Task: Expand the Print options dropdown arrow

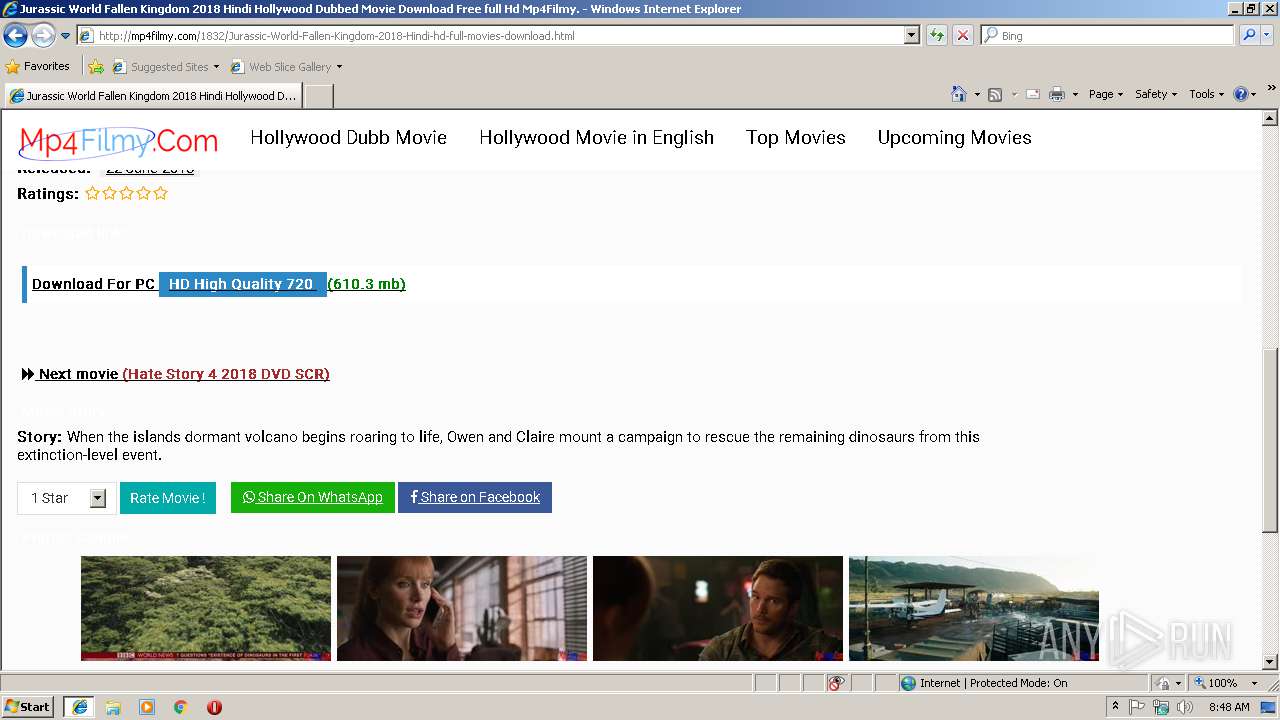Action: 1075,94
